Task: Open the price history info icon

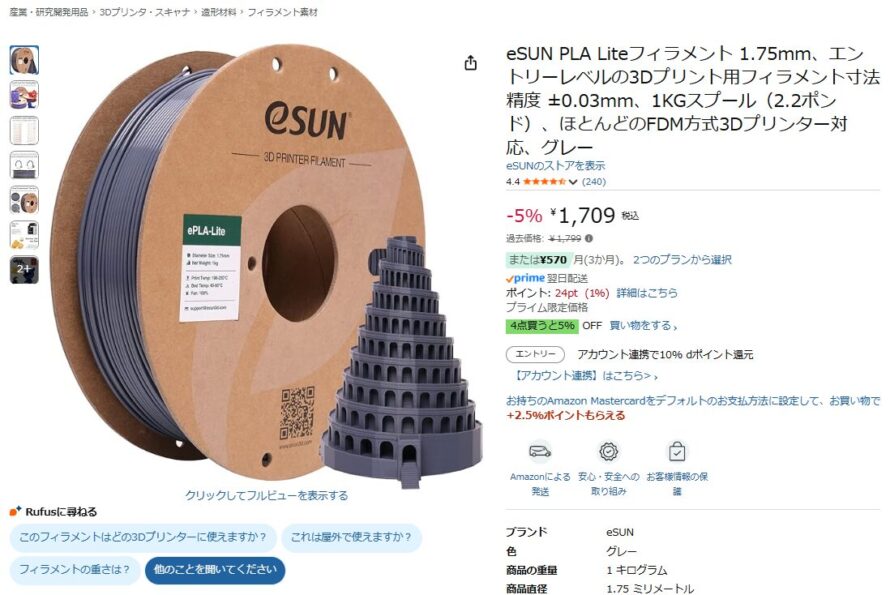Action: 589,238
